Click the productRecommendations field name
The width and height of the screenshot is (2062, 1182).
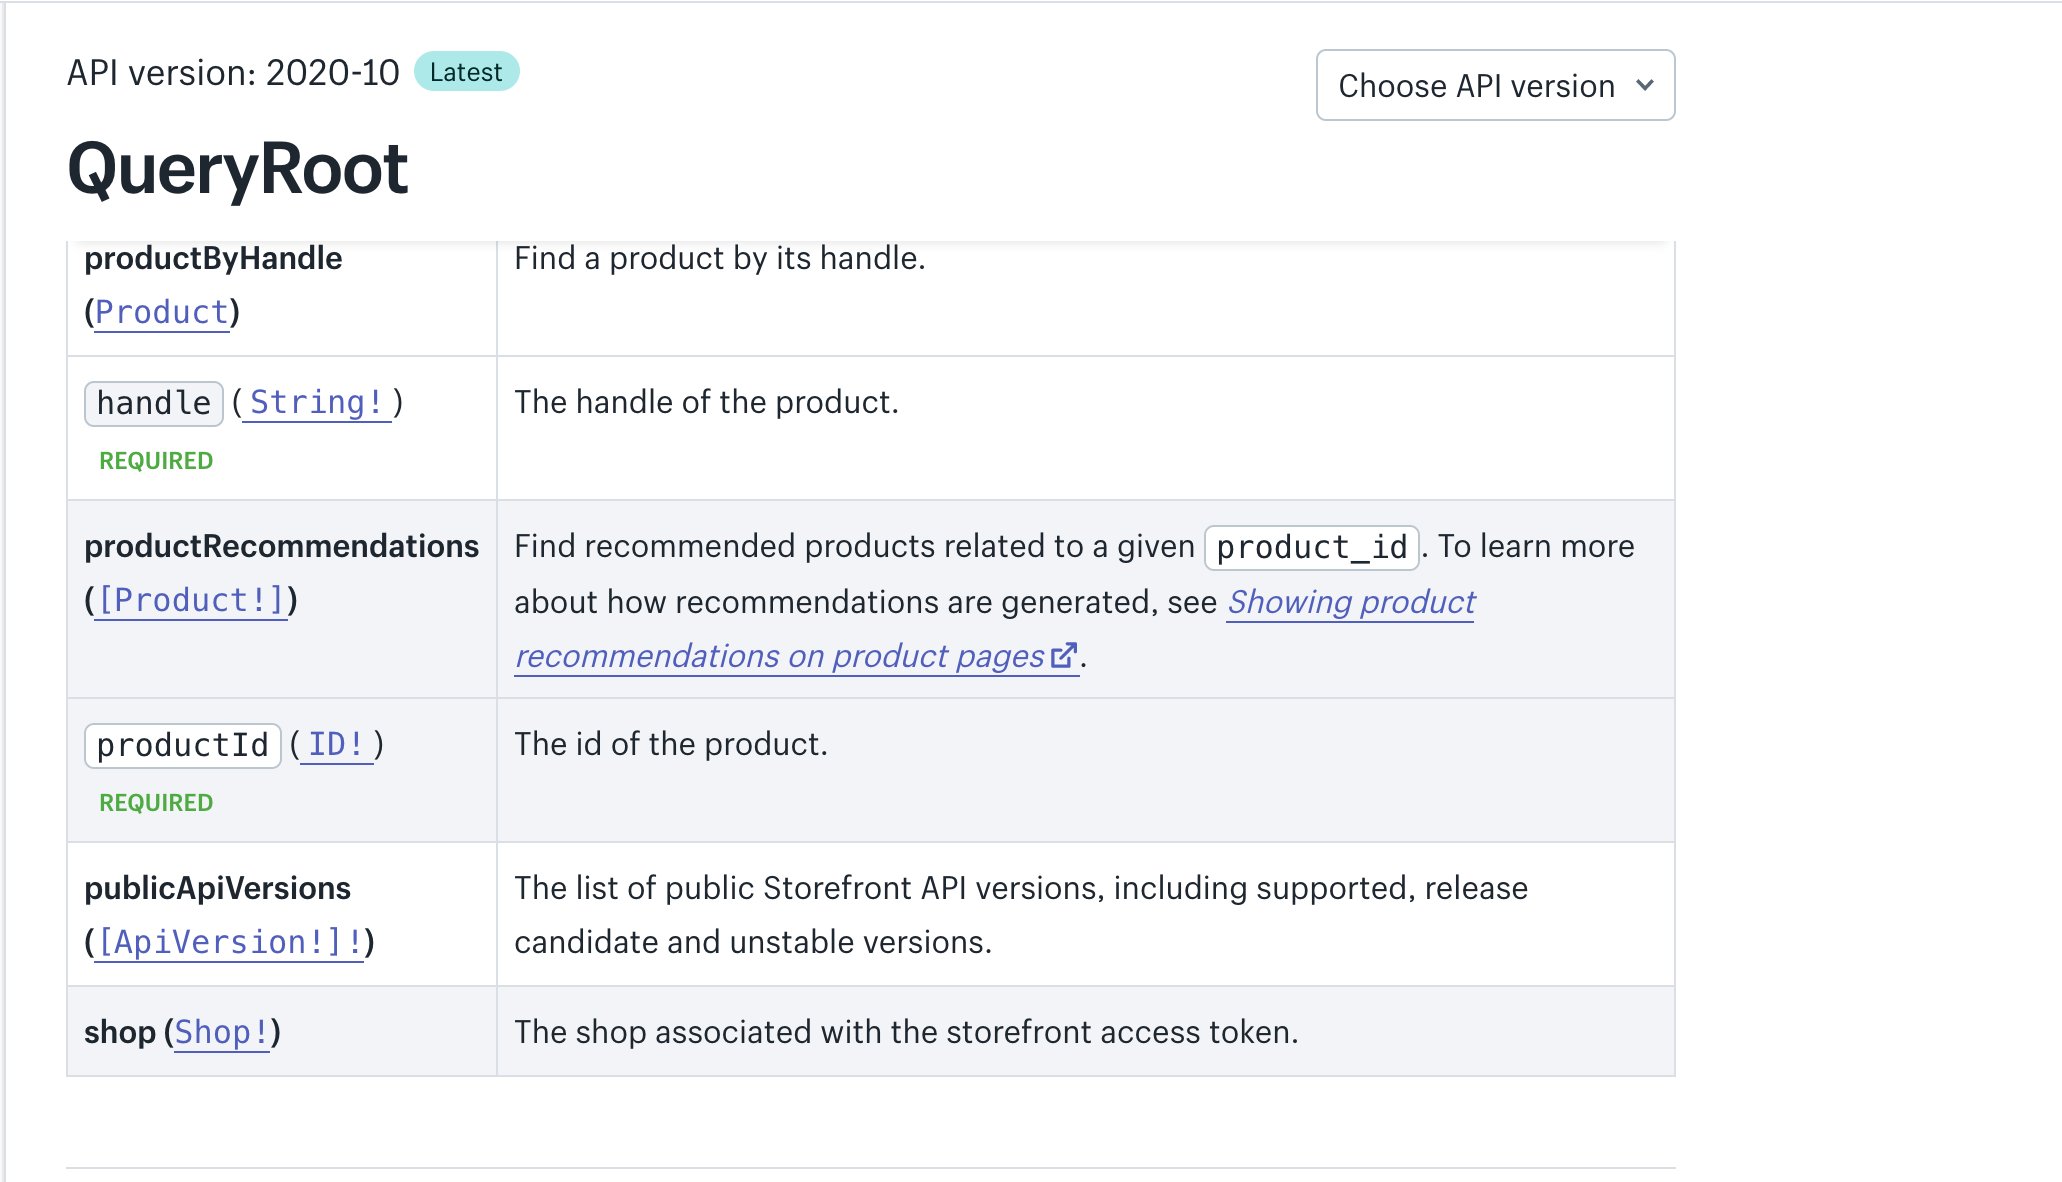[x=281, y=546]
